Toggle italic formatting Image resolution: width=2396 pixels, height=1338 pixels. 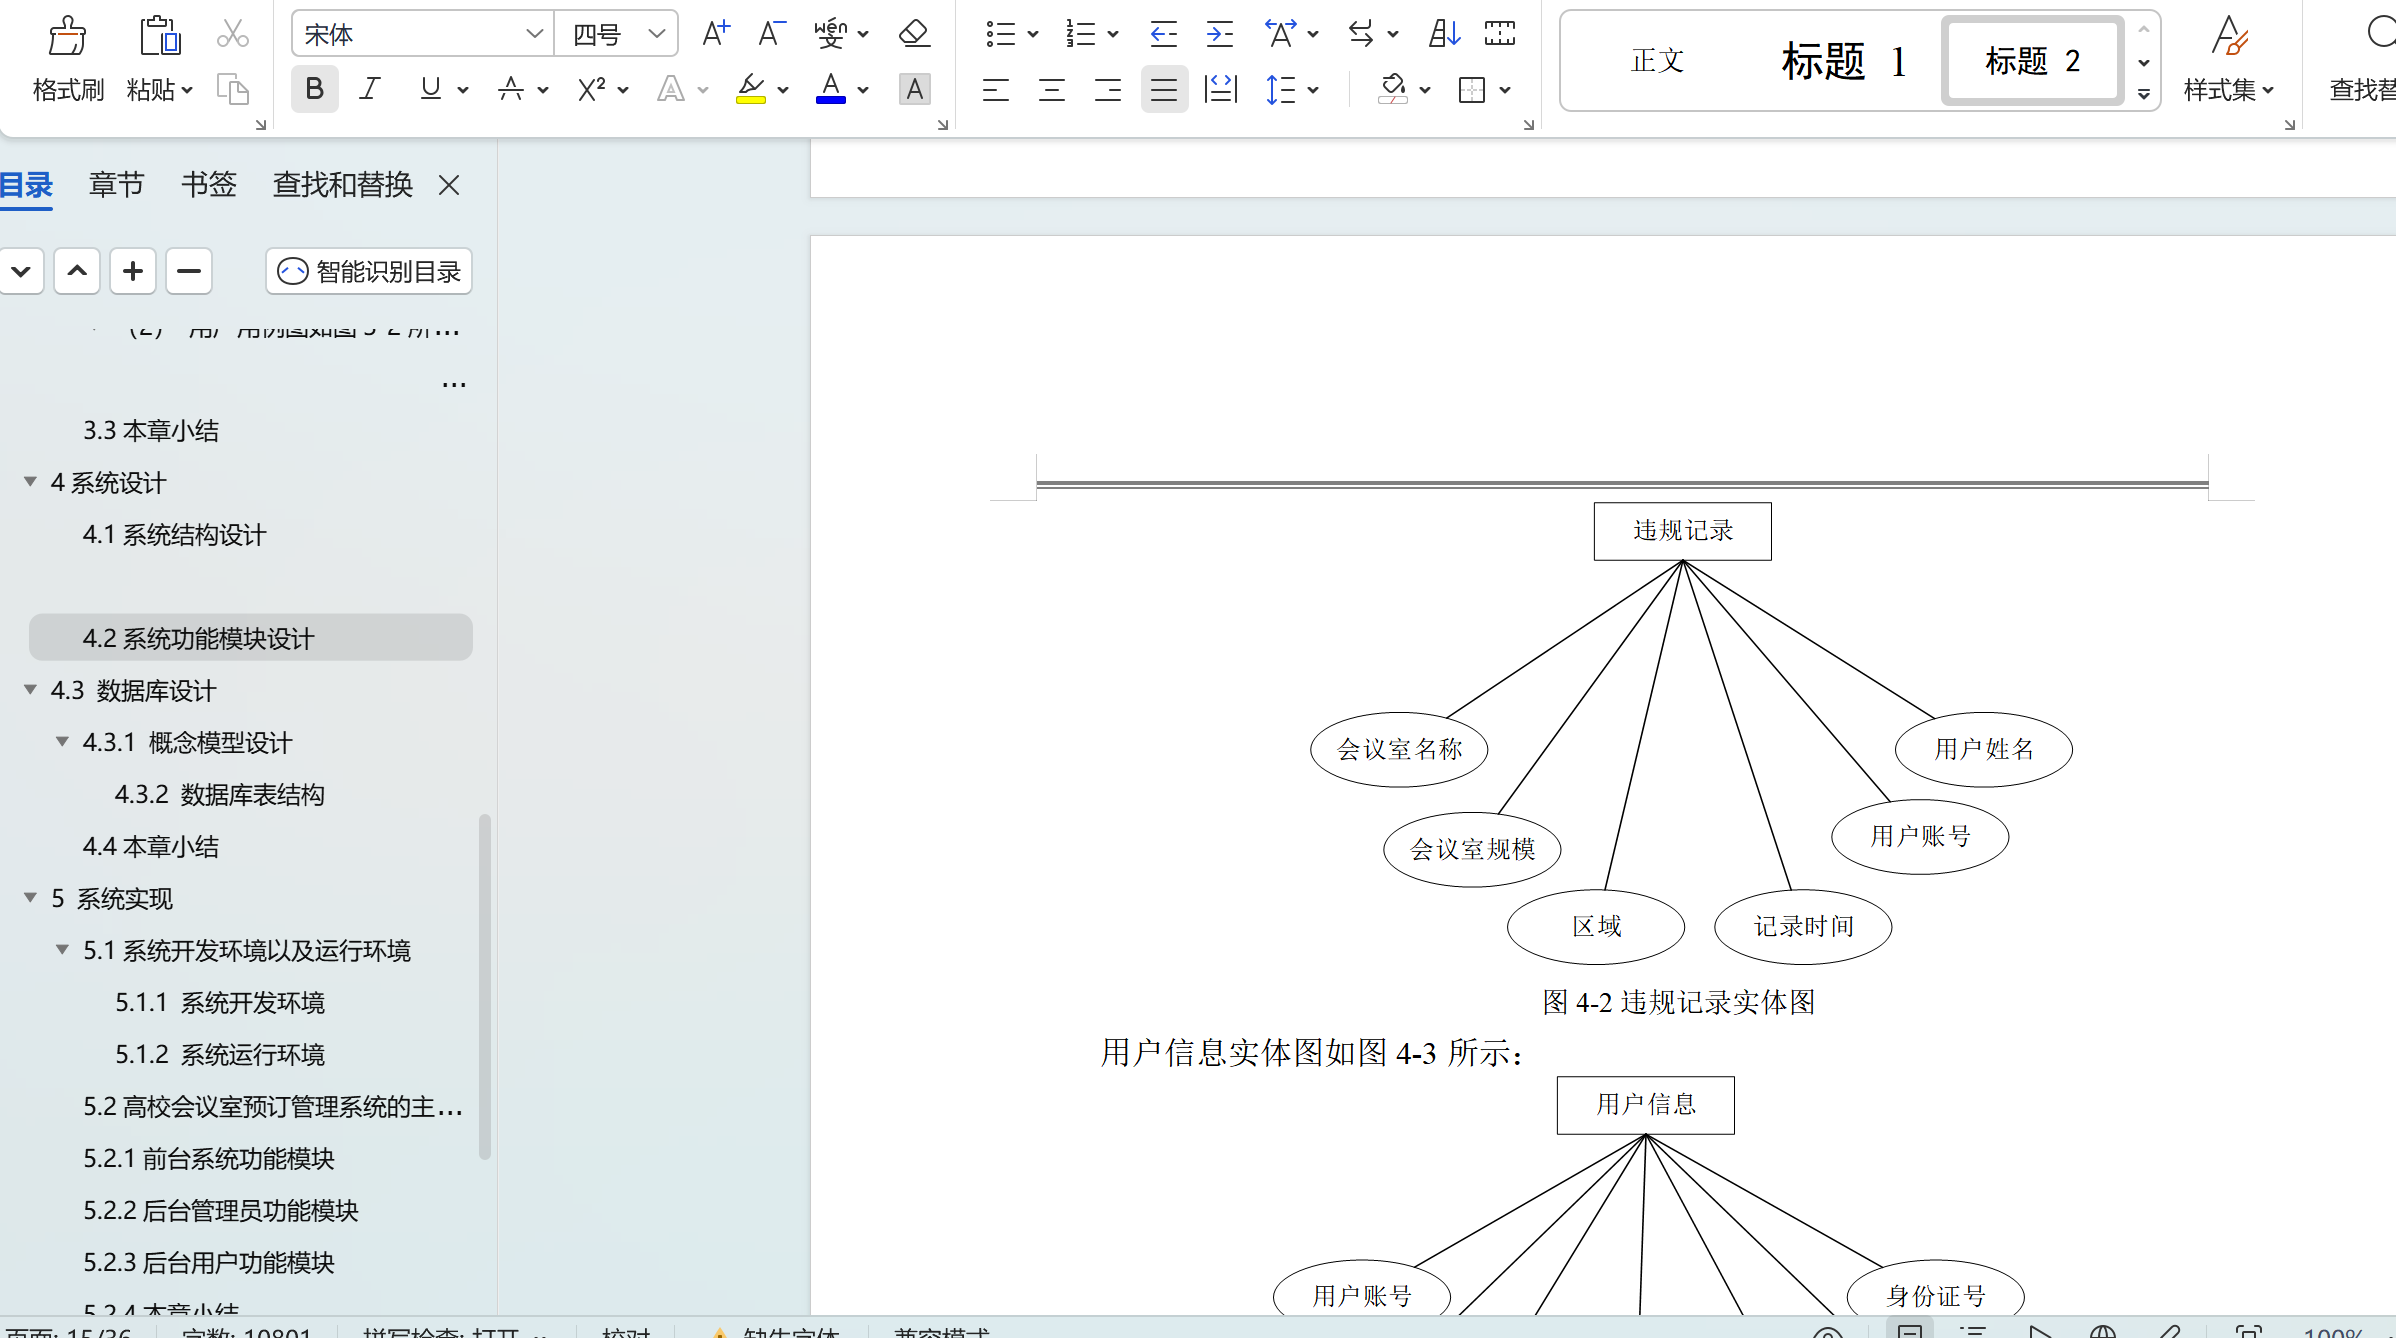[369, 89]
